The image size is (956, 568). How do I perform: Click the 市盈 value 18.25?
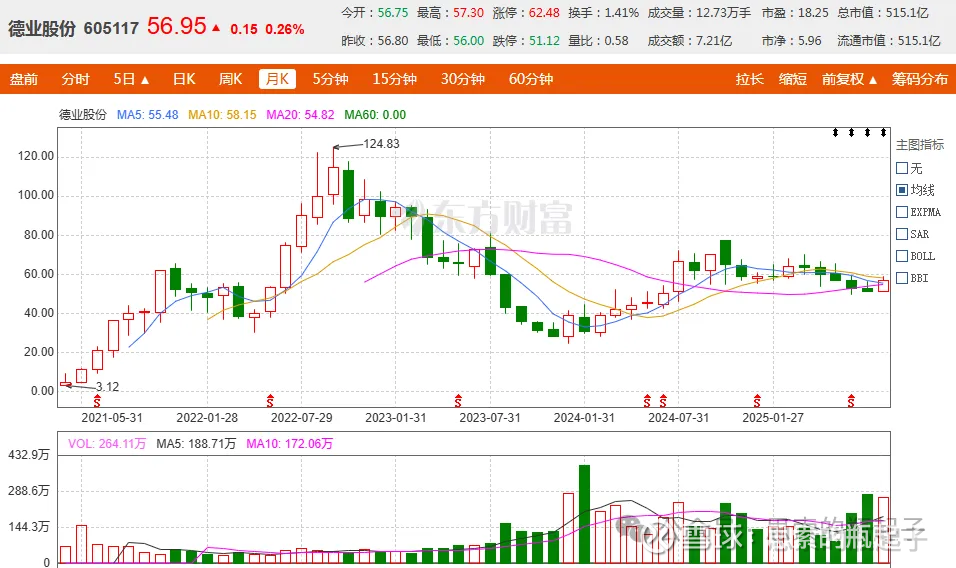[x=813, y=13]
